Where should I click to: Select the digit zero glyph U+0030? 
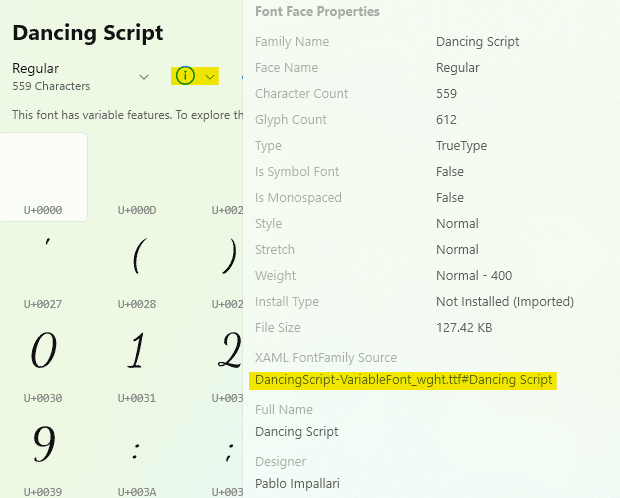click(43, 353)
